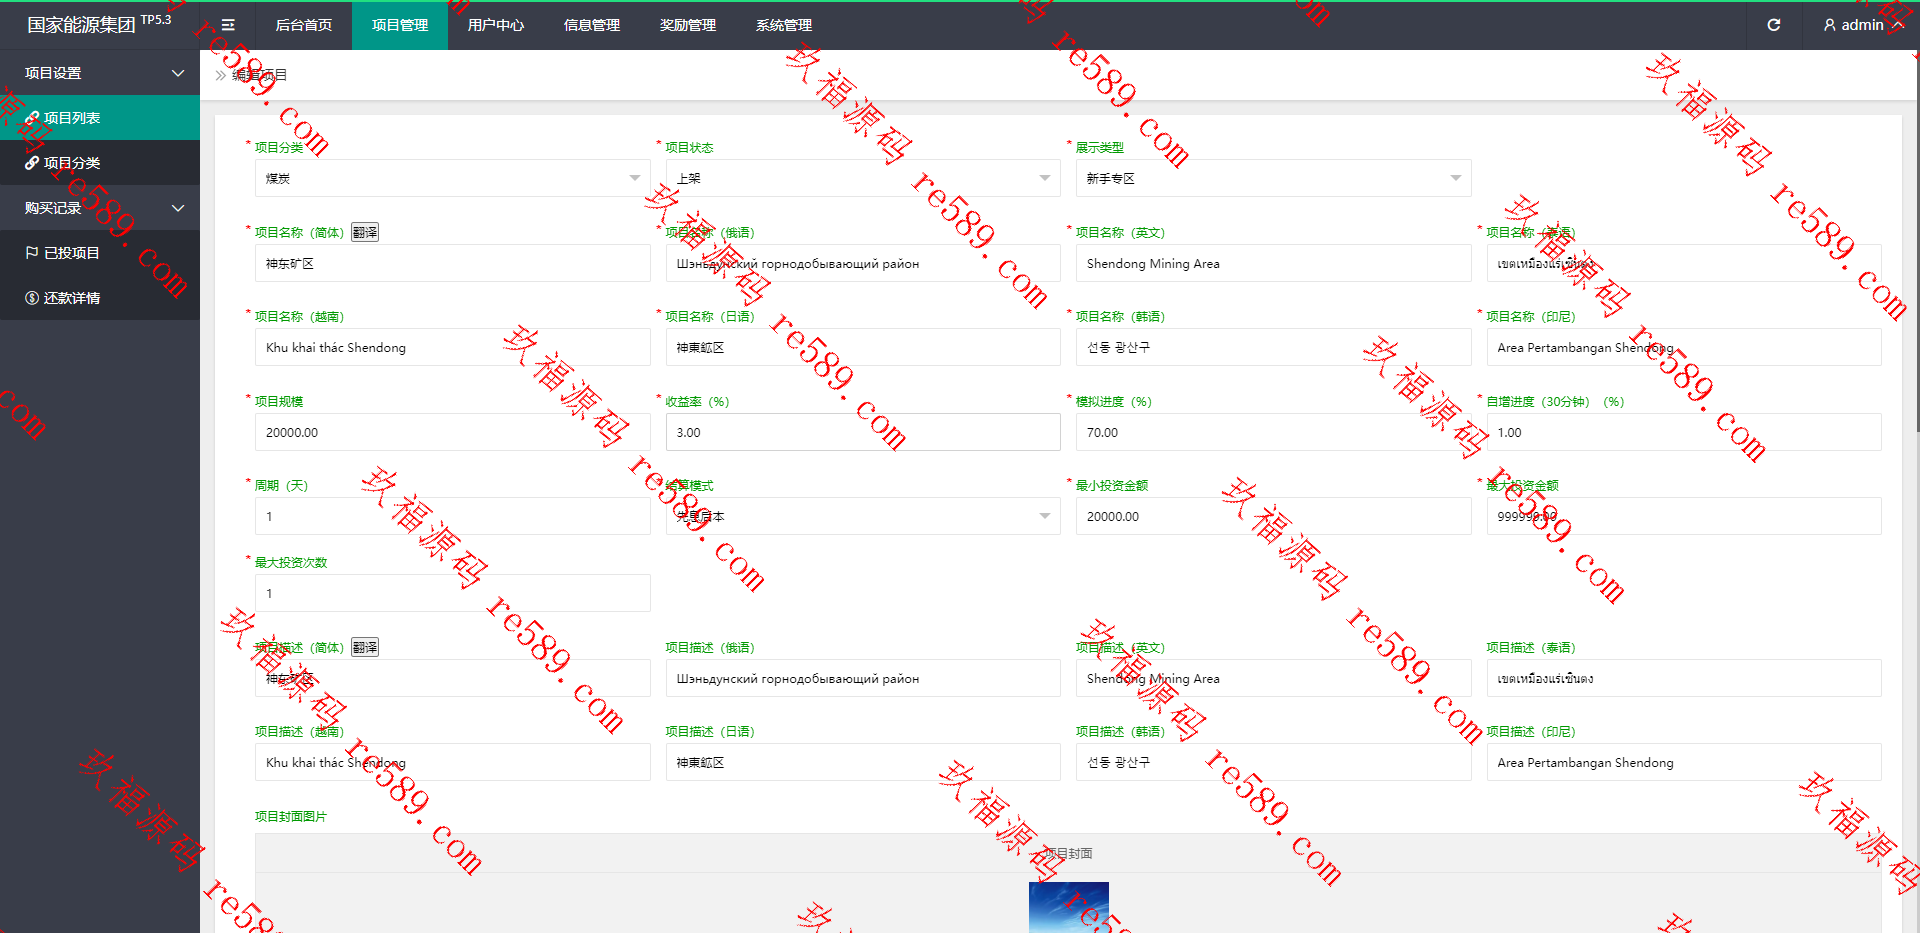Open 项目列表 in the sidebar
The width and height of the screenshot is (1920, 933).
[100, 118]
